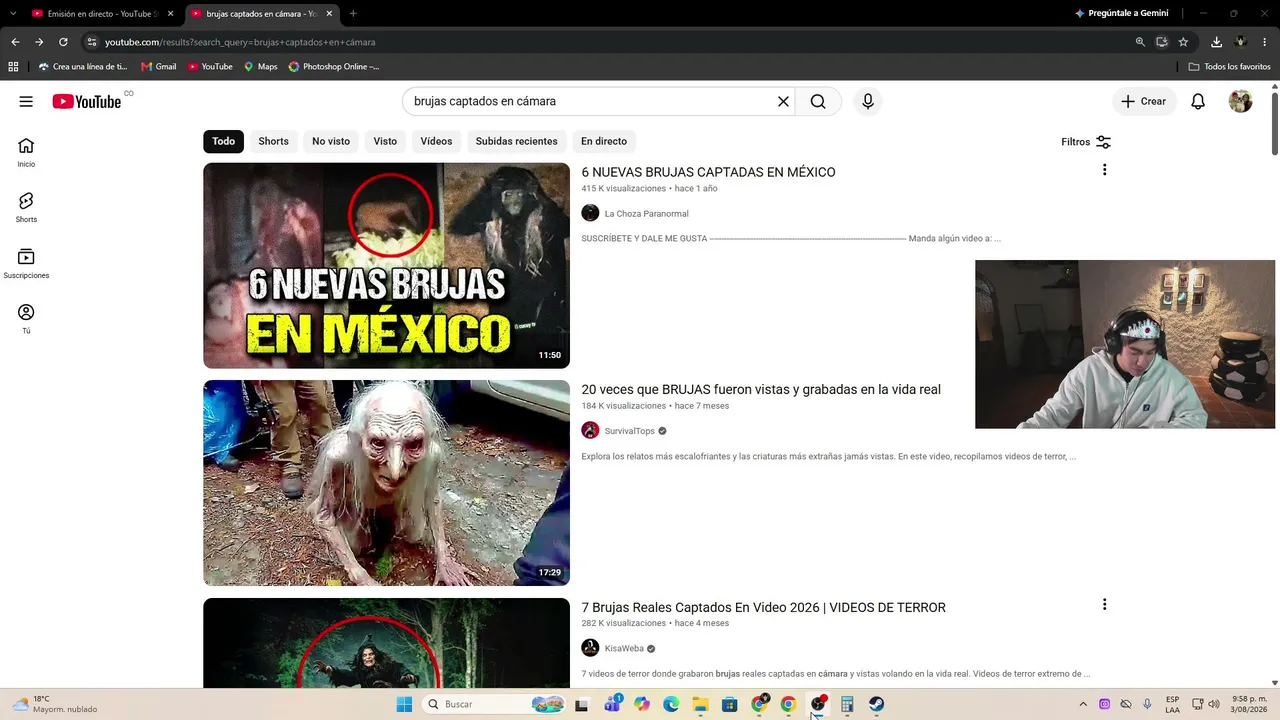Viewport: 1280px width, 720px height.
Task: Filter results by Subidas recientes chip
Action: point(516,141)
